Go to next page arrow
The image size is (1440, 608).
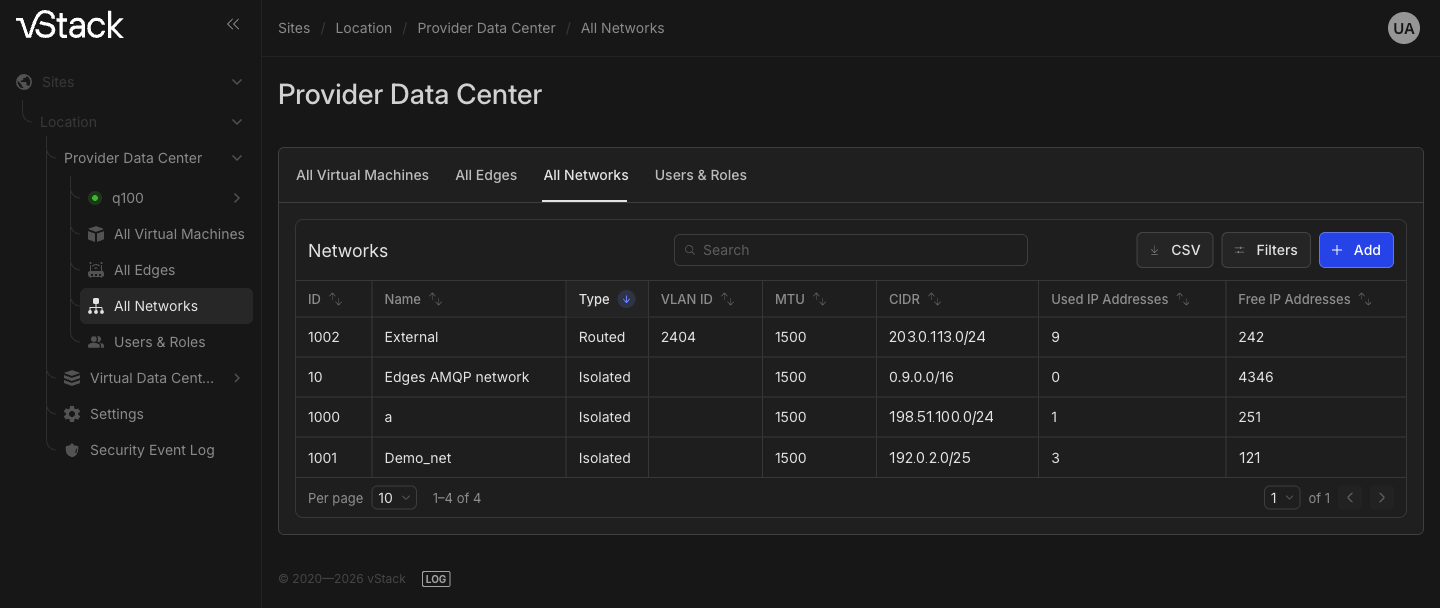[x=1382, y=497]
